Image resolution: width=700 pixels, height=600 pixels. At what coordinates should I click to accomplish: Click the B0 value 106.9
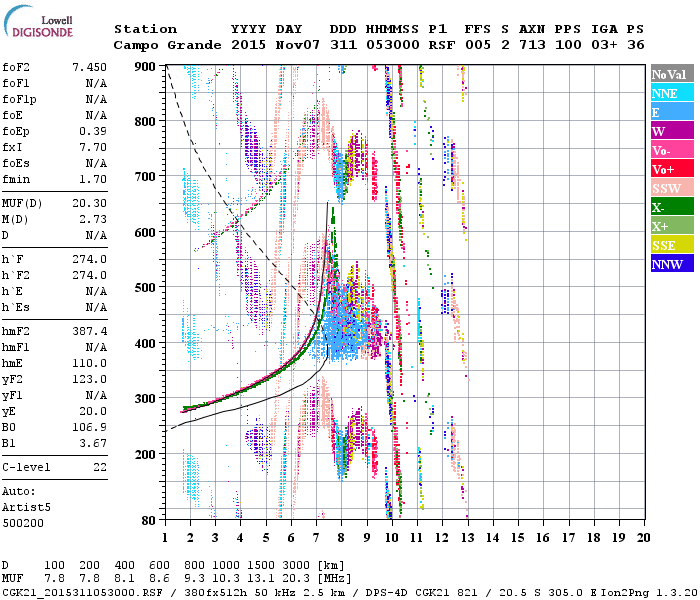click(x=89, y=428)
